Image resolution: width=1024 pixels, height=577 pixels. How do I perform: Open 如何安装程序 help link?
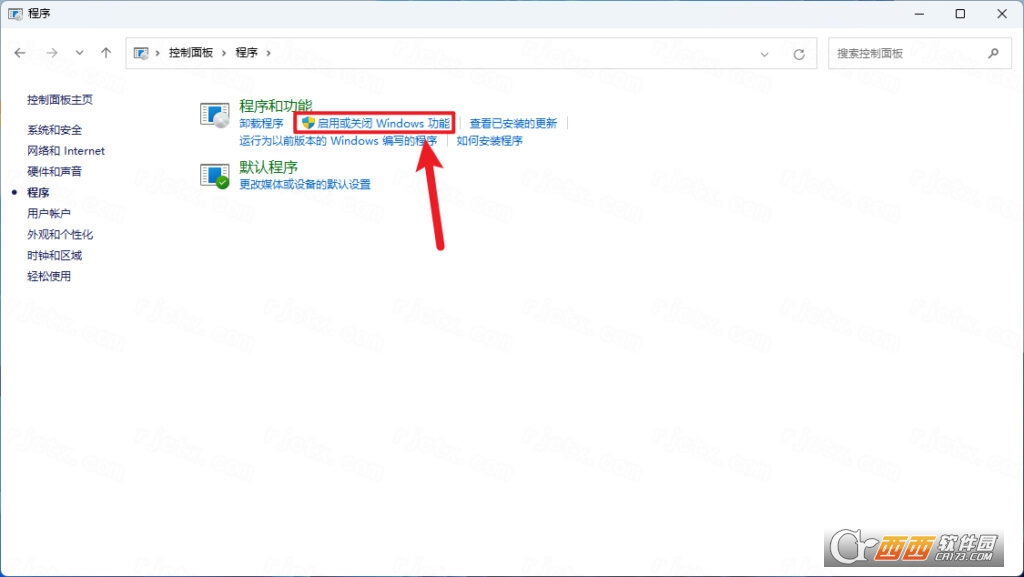[x=490, y=141]
